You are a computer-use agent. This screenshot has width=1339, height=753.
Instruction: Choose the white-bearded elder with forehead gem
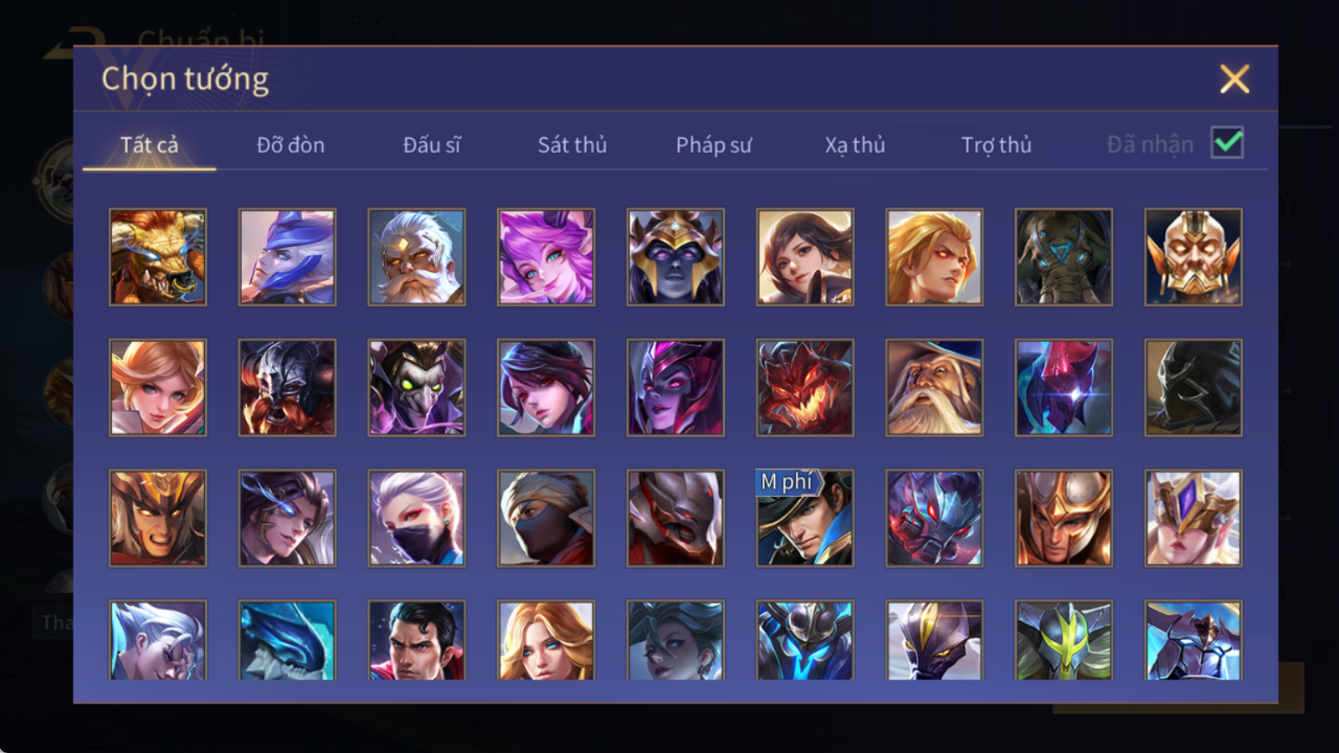click(x=417, y=257)
